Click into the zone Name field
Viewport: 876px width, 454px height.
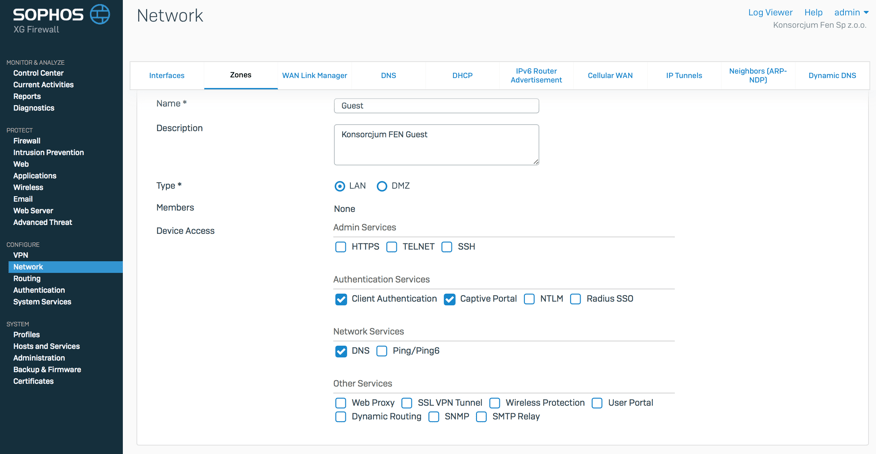436,105
